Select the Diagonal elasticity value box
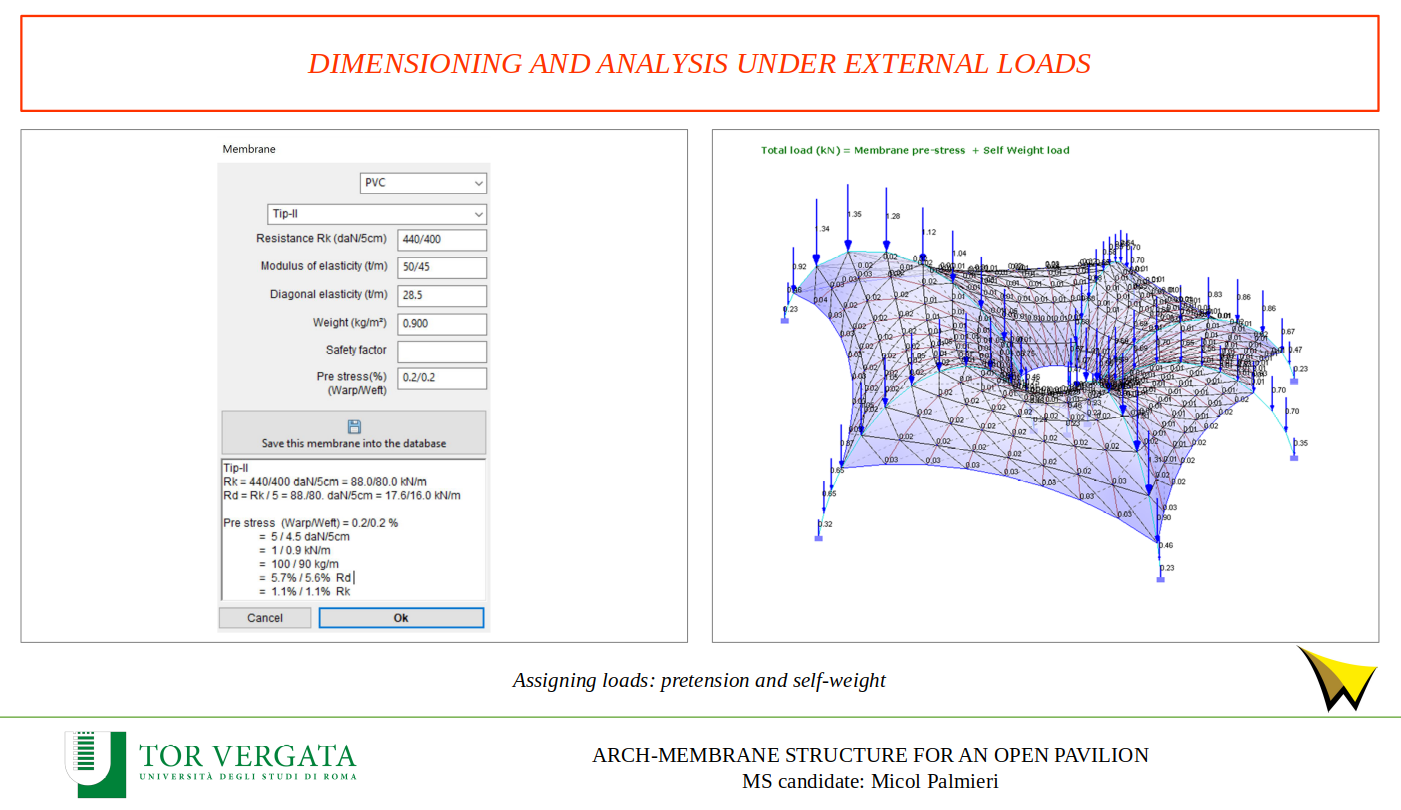The image size is (1401, 810). (x=441, y=296)
